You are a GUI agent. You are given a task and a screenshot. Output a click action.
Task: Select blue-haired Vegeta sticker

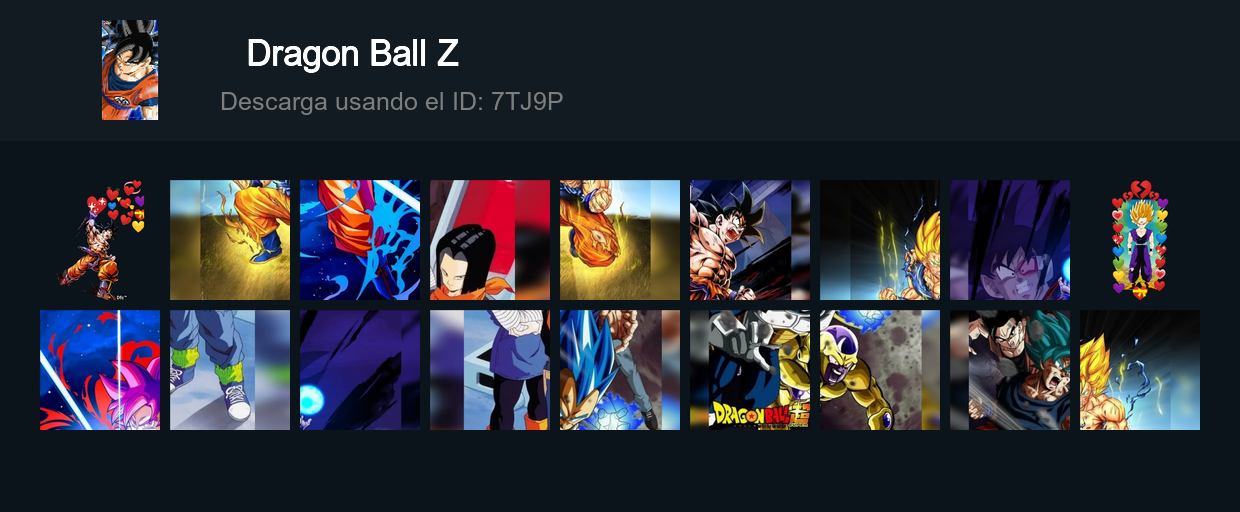point(620,370)
